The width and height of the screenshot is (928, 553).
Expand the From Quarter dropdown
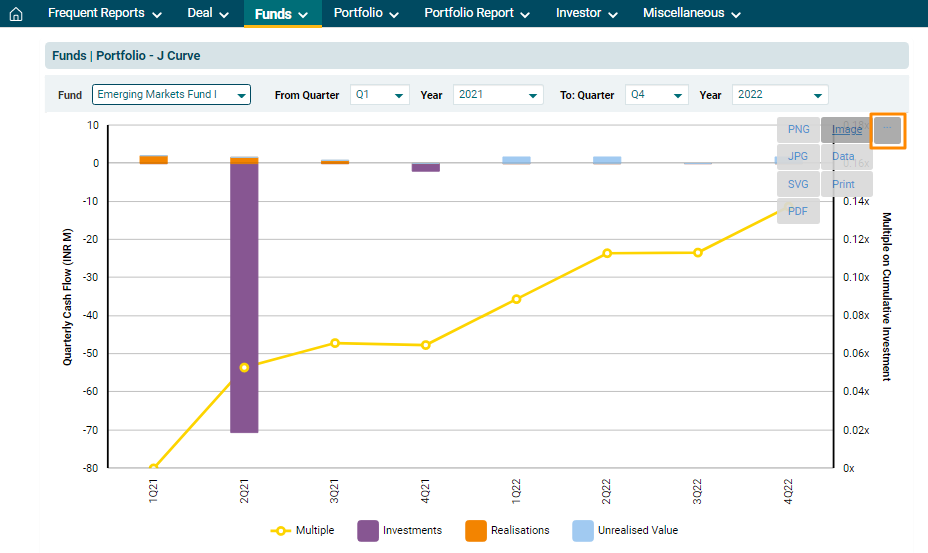380,95
